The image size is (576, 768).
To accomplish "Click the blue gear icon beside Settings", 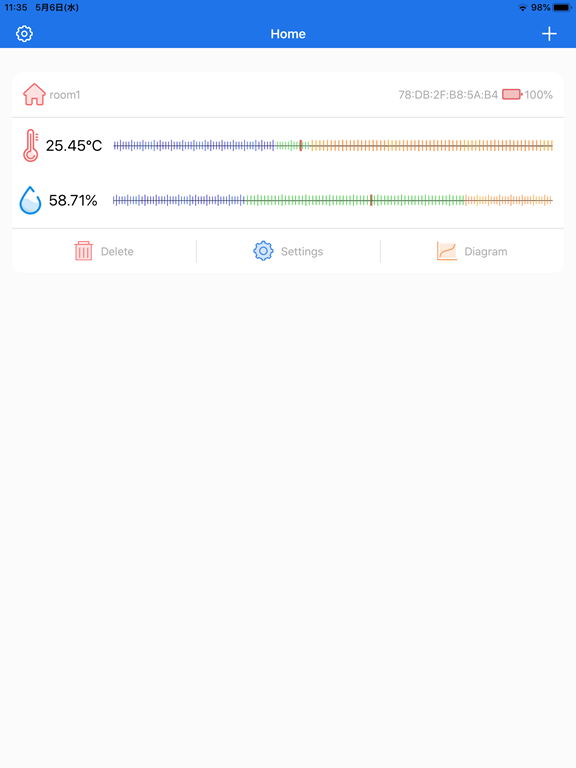I will point(263,251).
